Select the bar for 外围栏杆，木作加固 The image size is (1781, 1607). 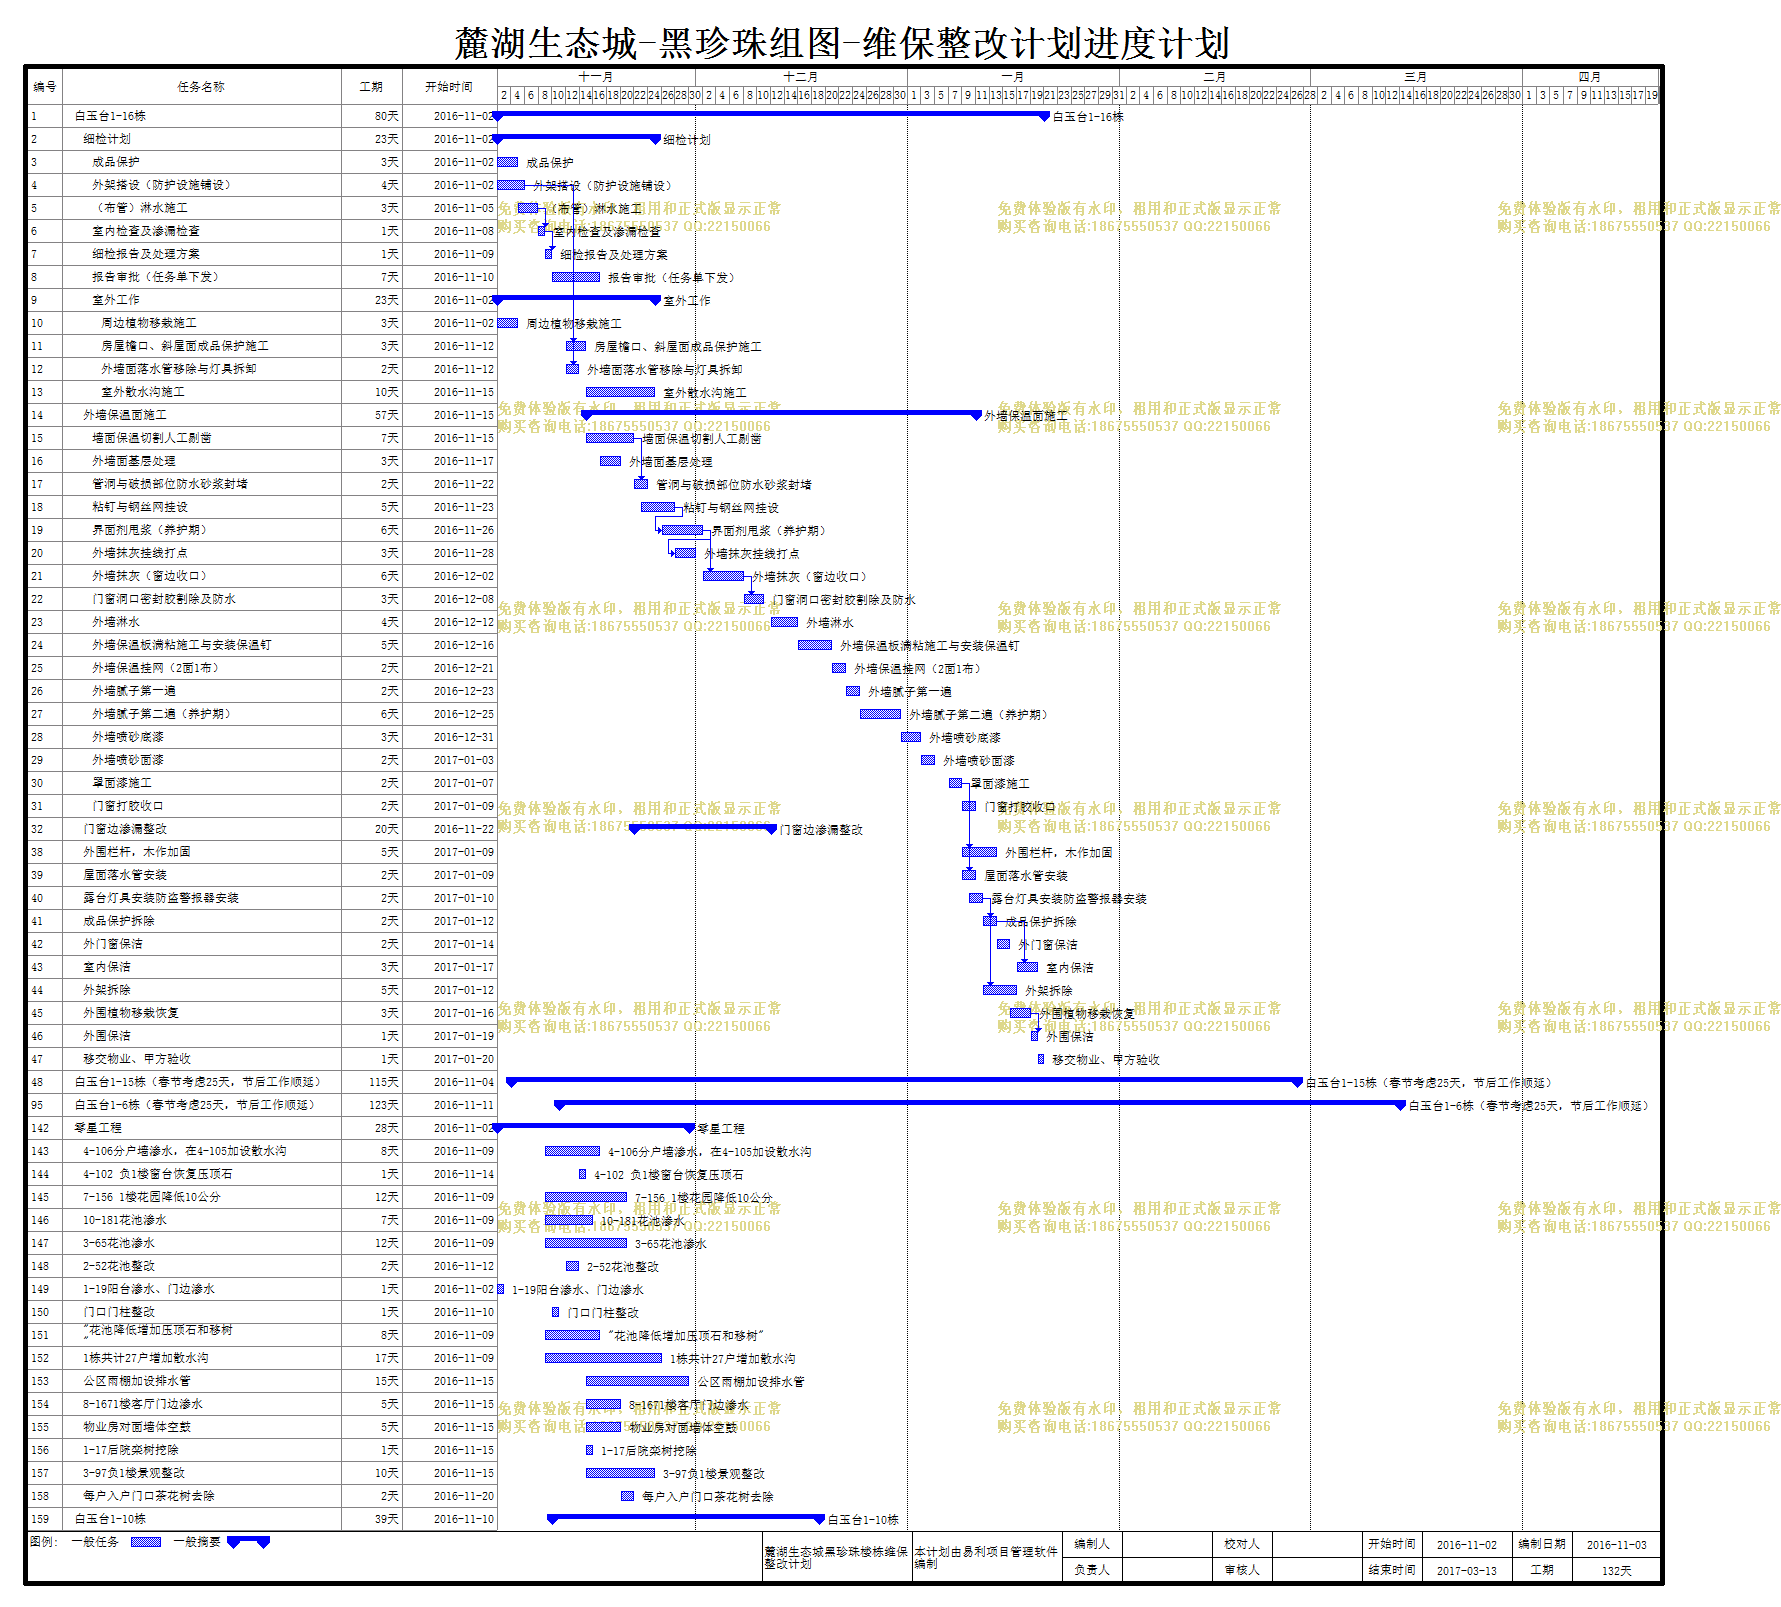click(979, 852)
